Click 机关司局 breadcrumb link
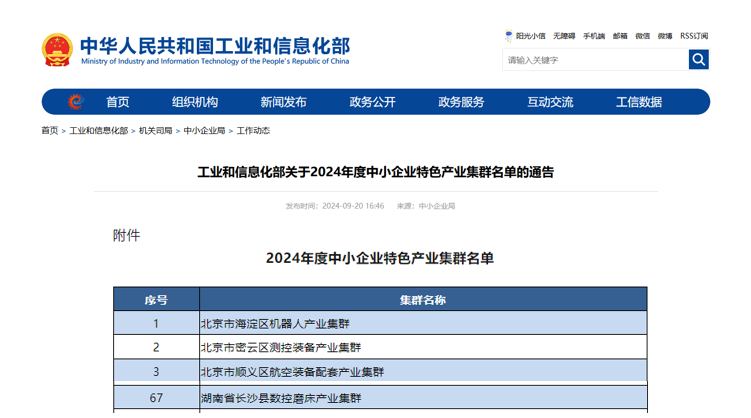This screenshot has height=418, width=751. point(156,131)
